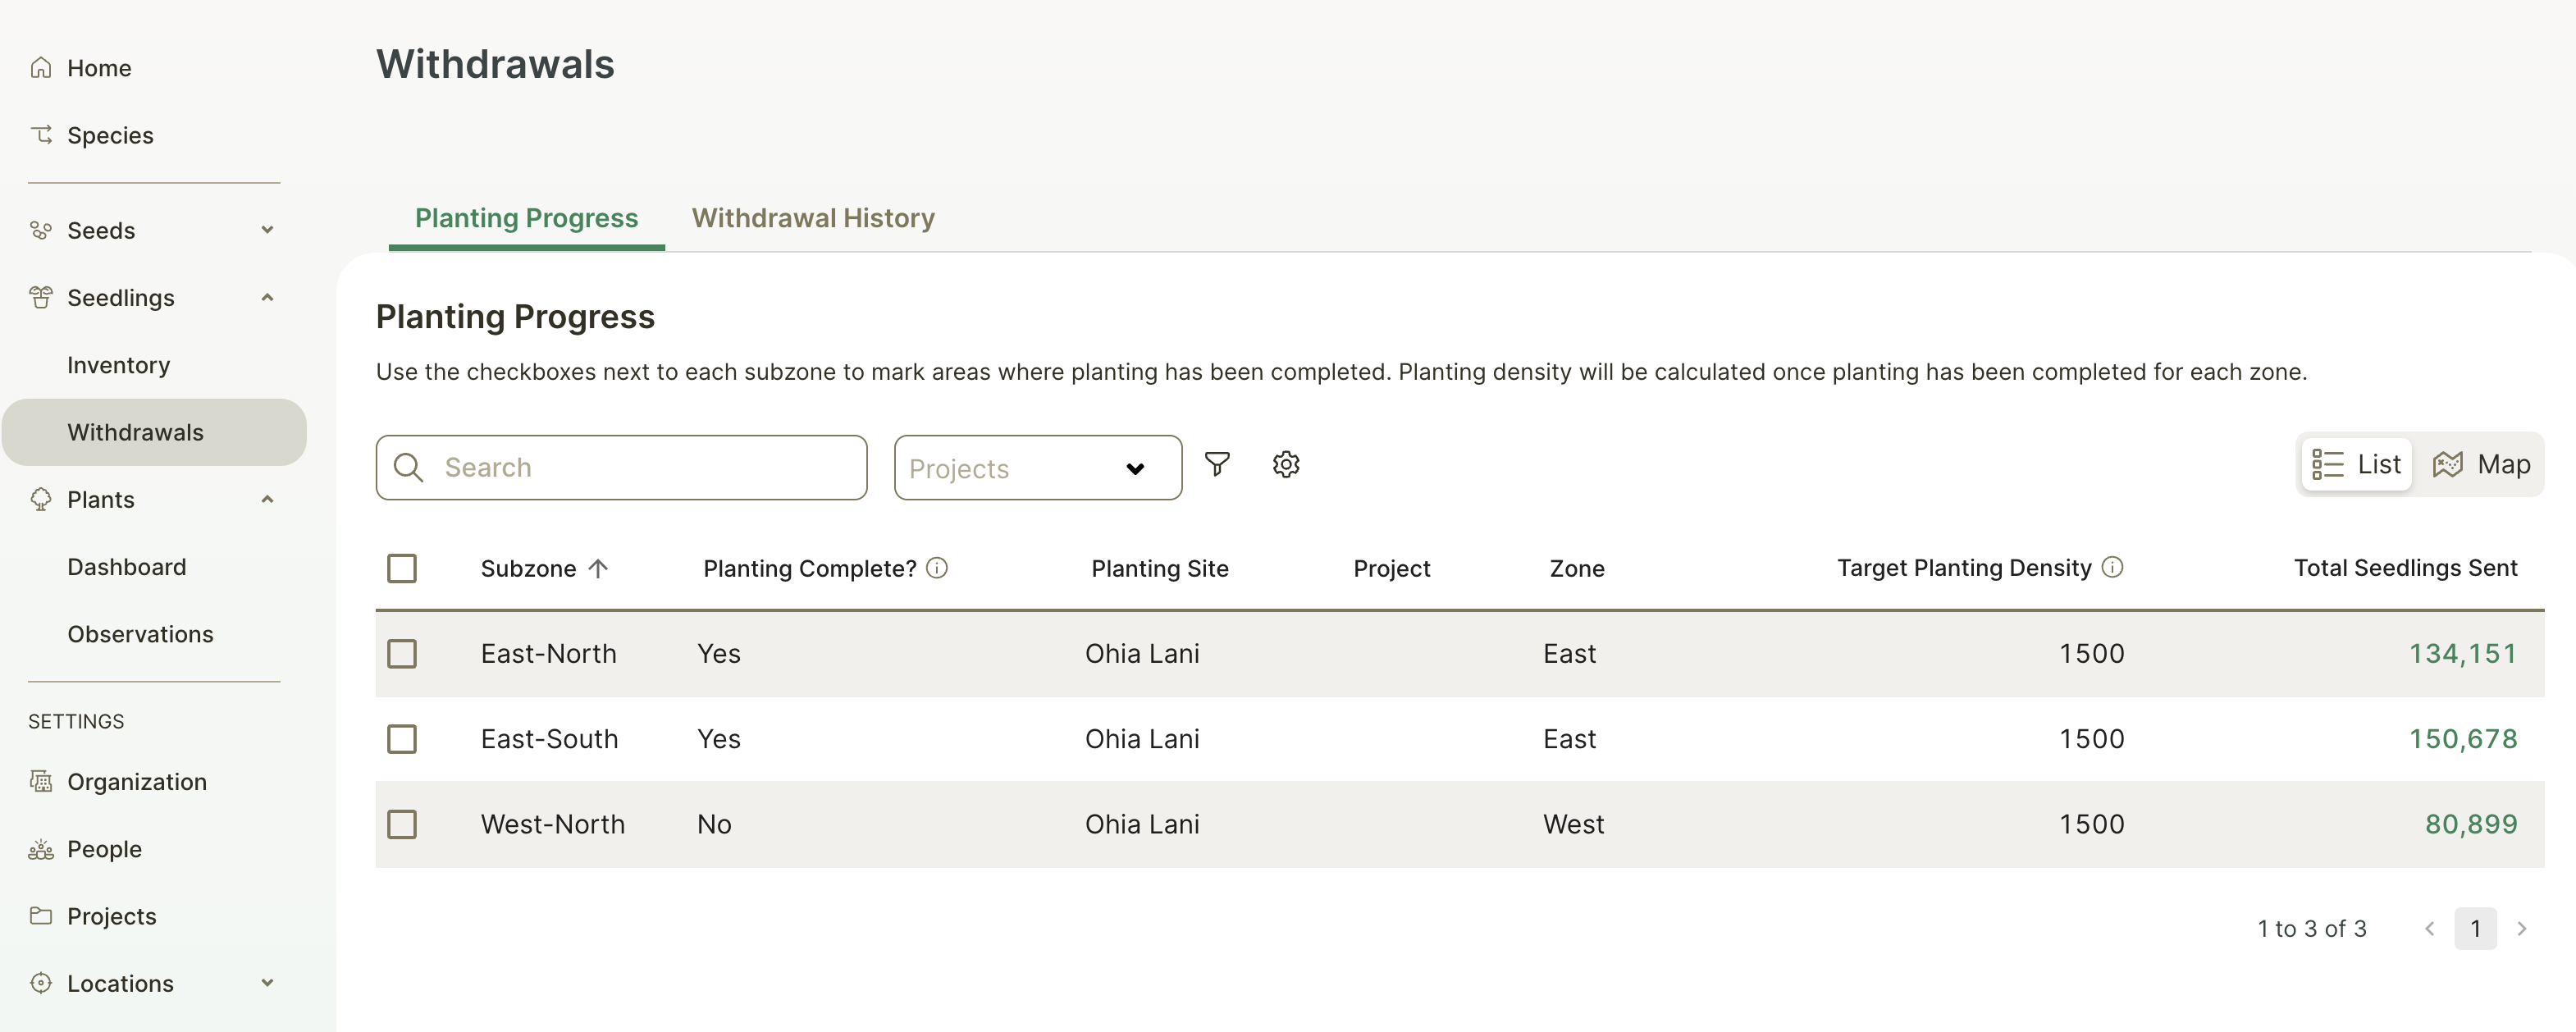
Task: Check the West-North subzone checkbox
Action: tap(402, 824)
